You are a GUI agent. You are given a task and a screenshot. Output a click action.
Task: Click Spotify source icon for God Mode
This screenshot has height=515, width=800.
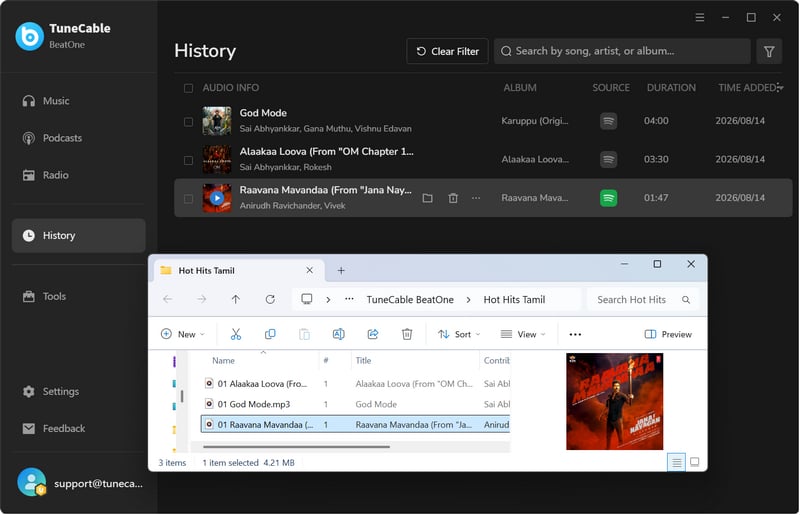[x=608, y=121]
